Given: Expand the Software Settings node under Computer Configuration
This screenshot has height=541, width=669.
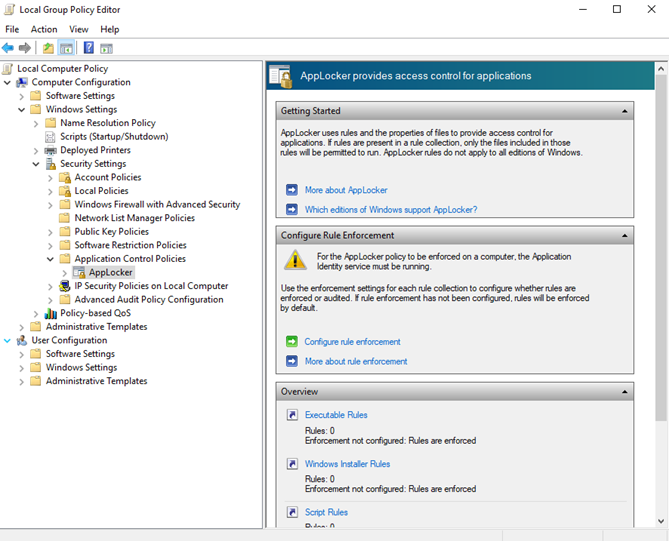Looking at the screenshot, I should pyautogui.click(x=21, y=96).
